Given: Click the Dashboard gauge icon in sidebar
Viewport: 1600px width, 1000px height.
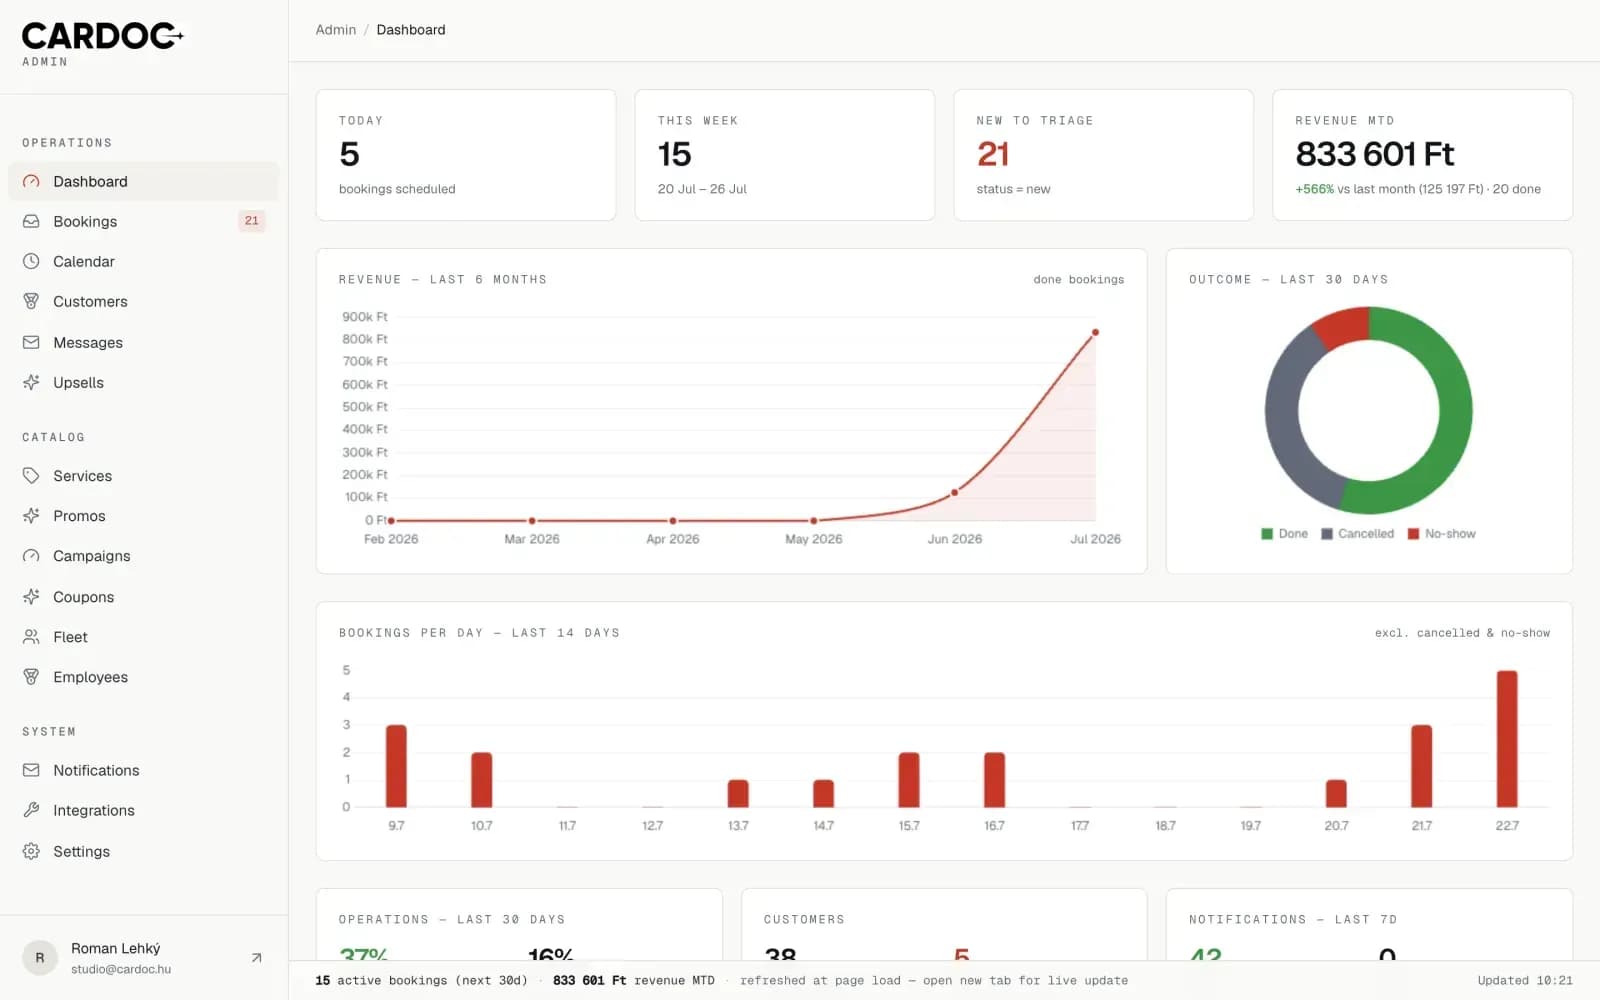Looking at the screenshot, I should point(31,181).
